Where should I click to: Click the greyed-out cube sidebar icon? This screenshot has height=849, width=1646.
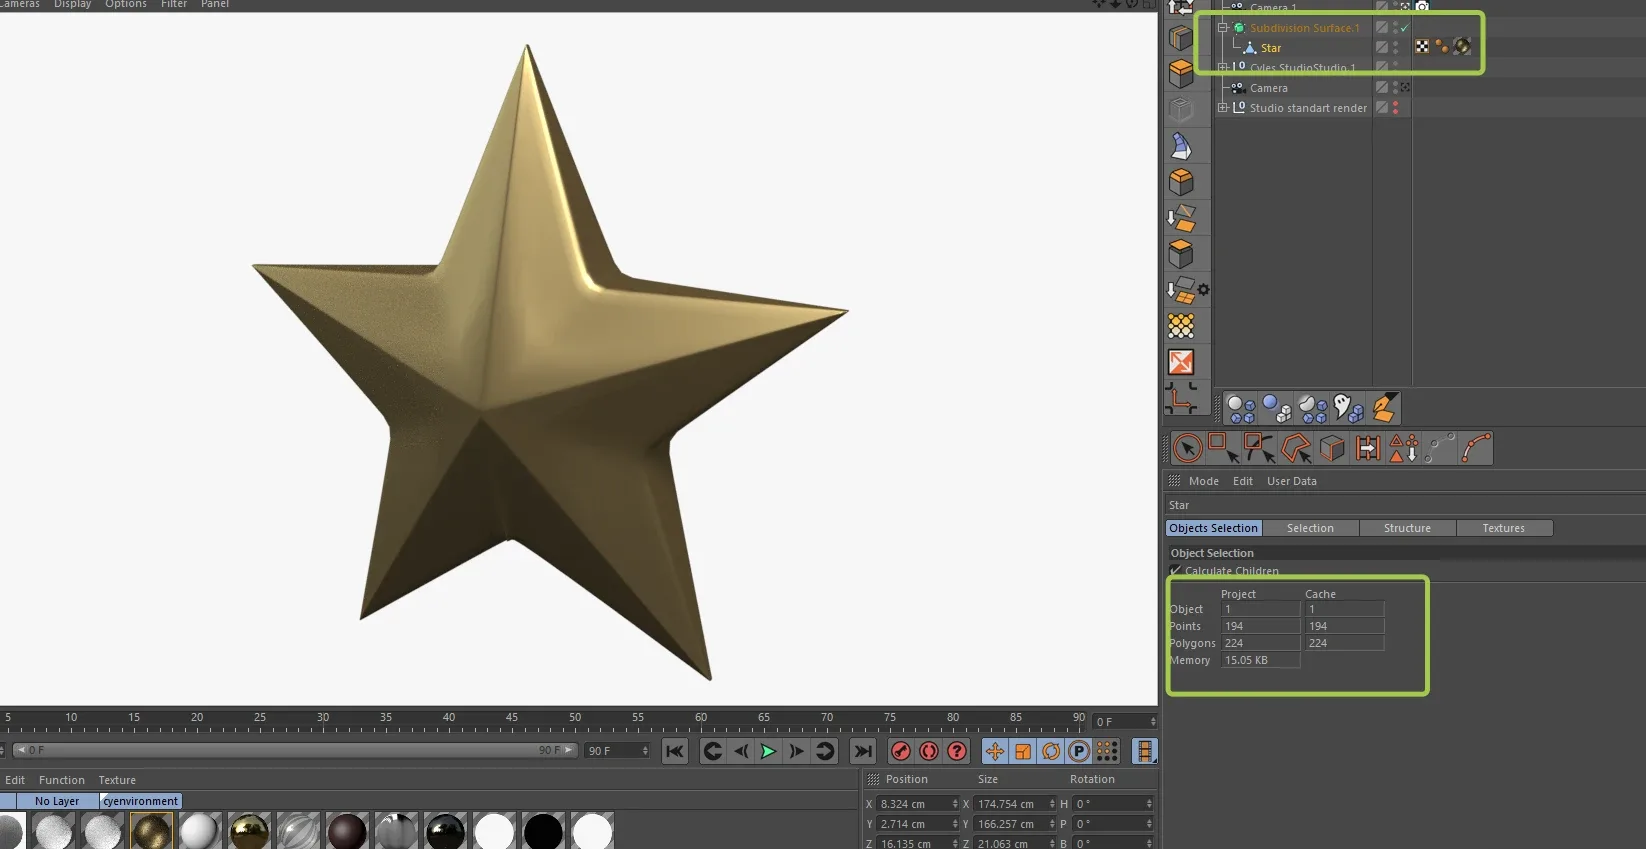(1181, 109)
